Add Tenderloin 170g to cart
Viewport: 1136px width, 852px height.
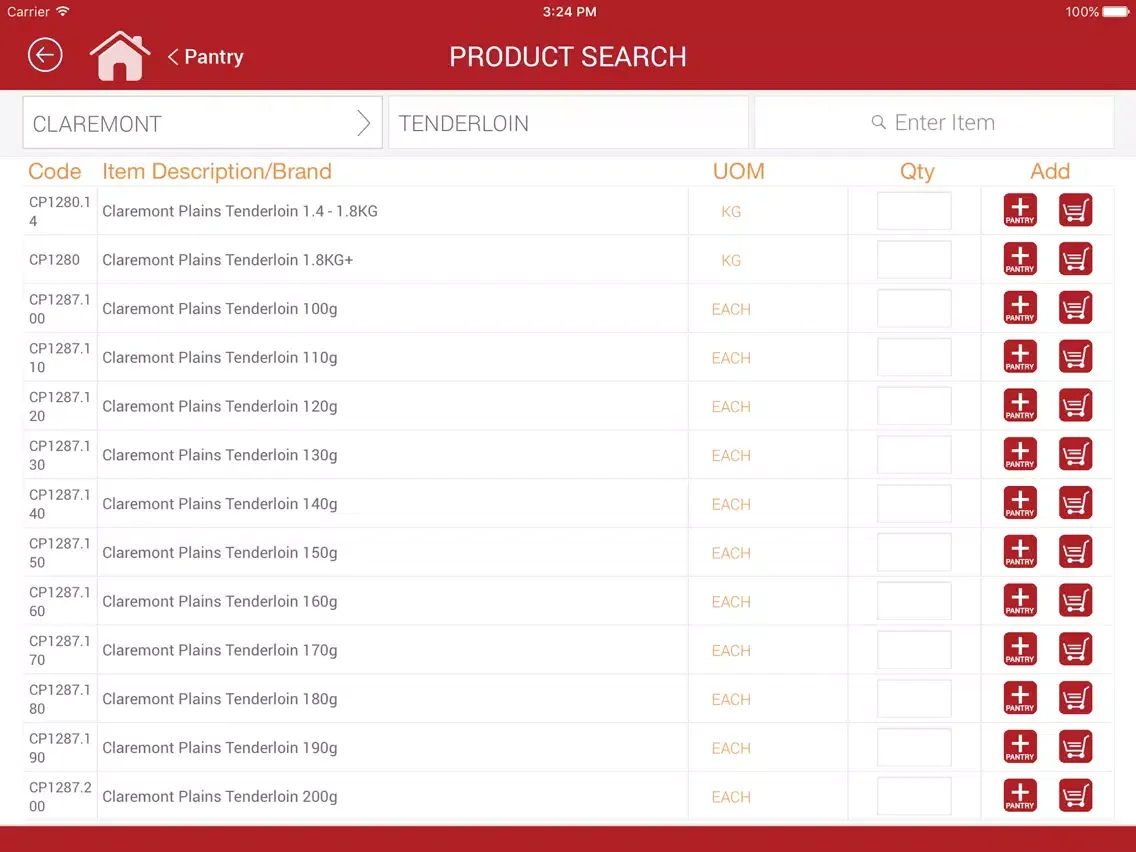1075,650
